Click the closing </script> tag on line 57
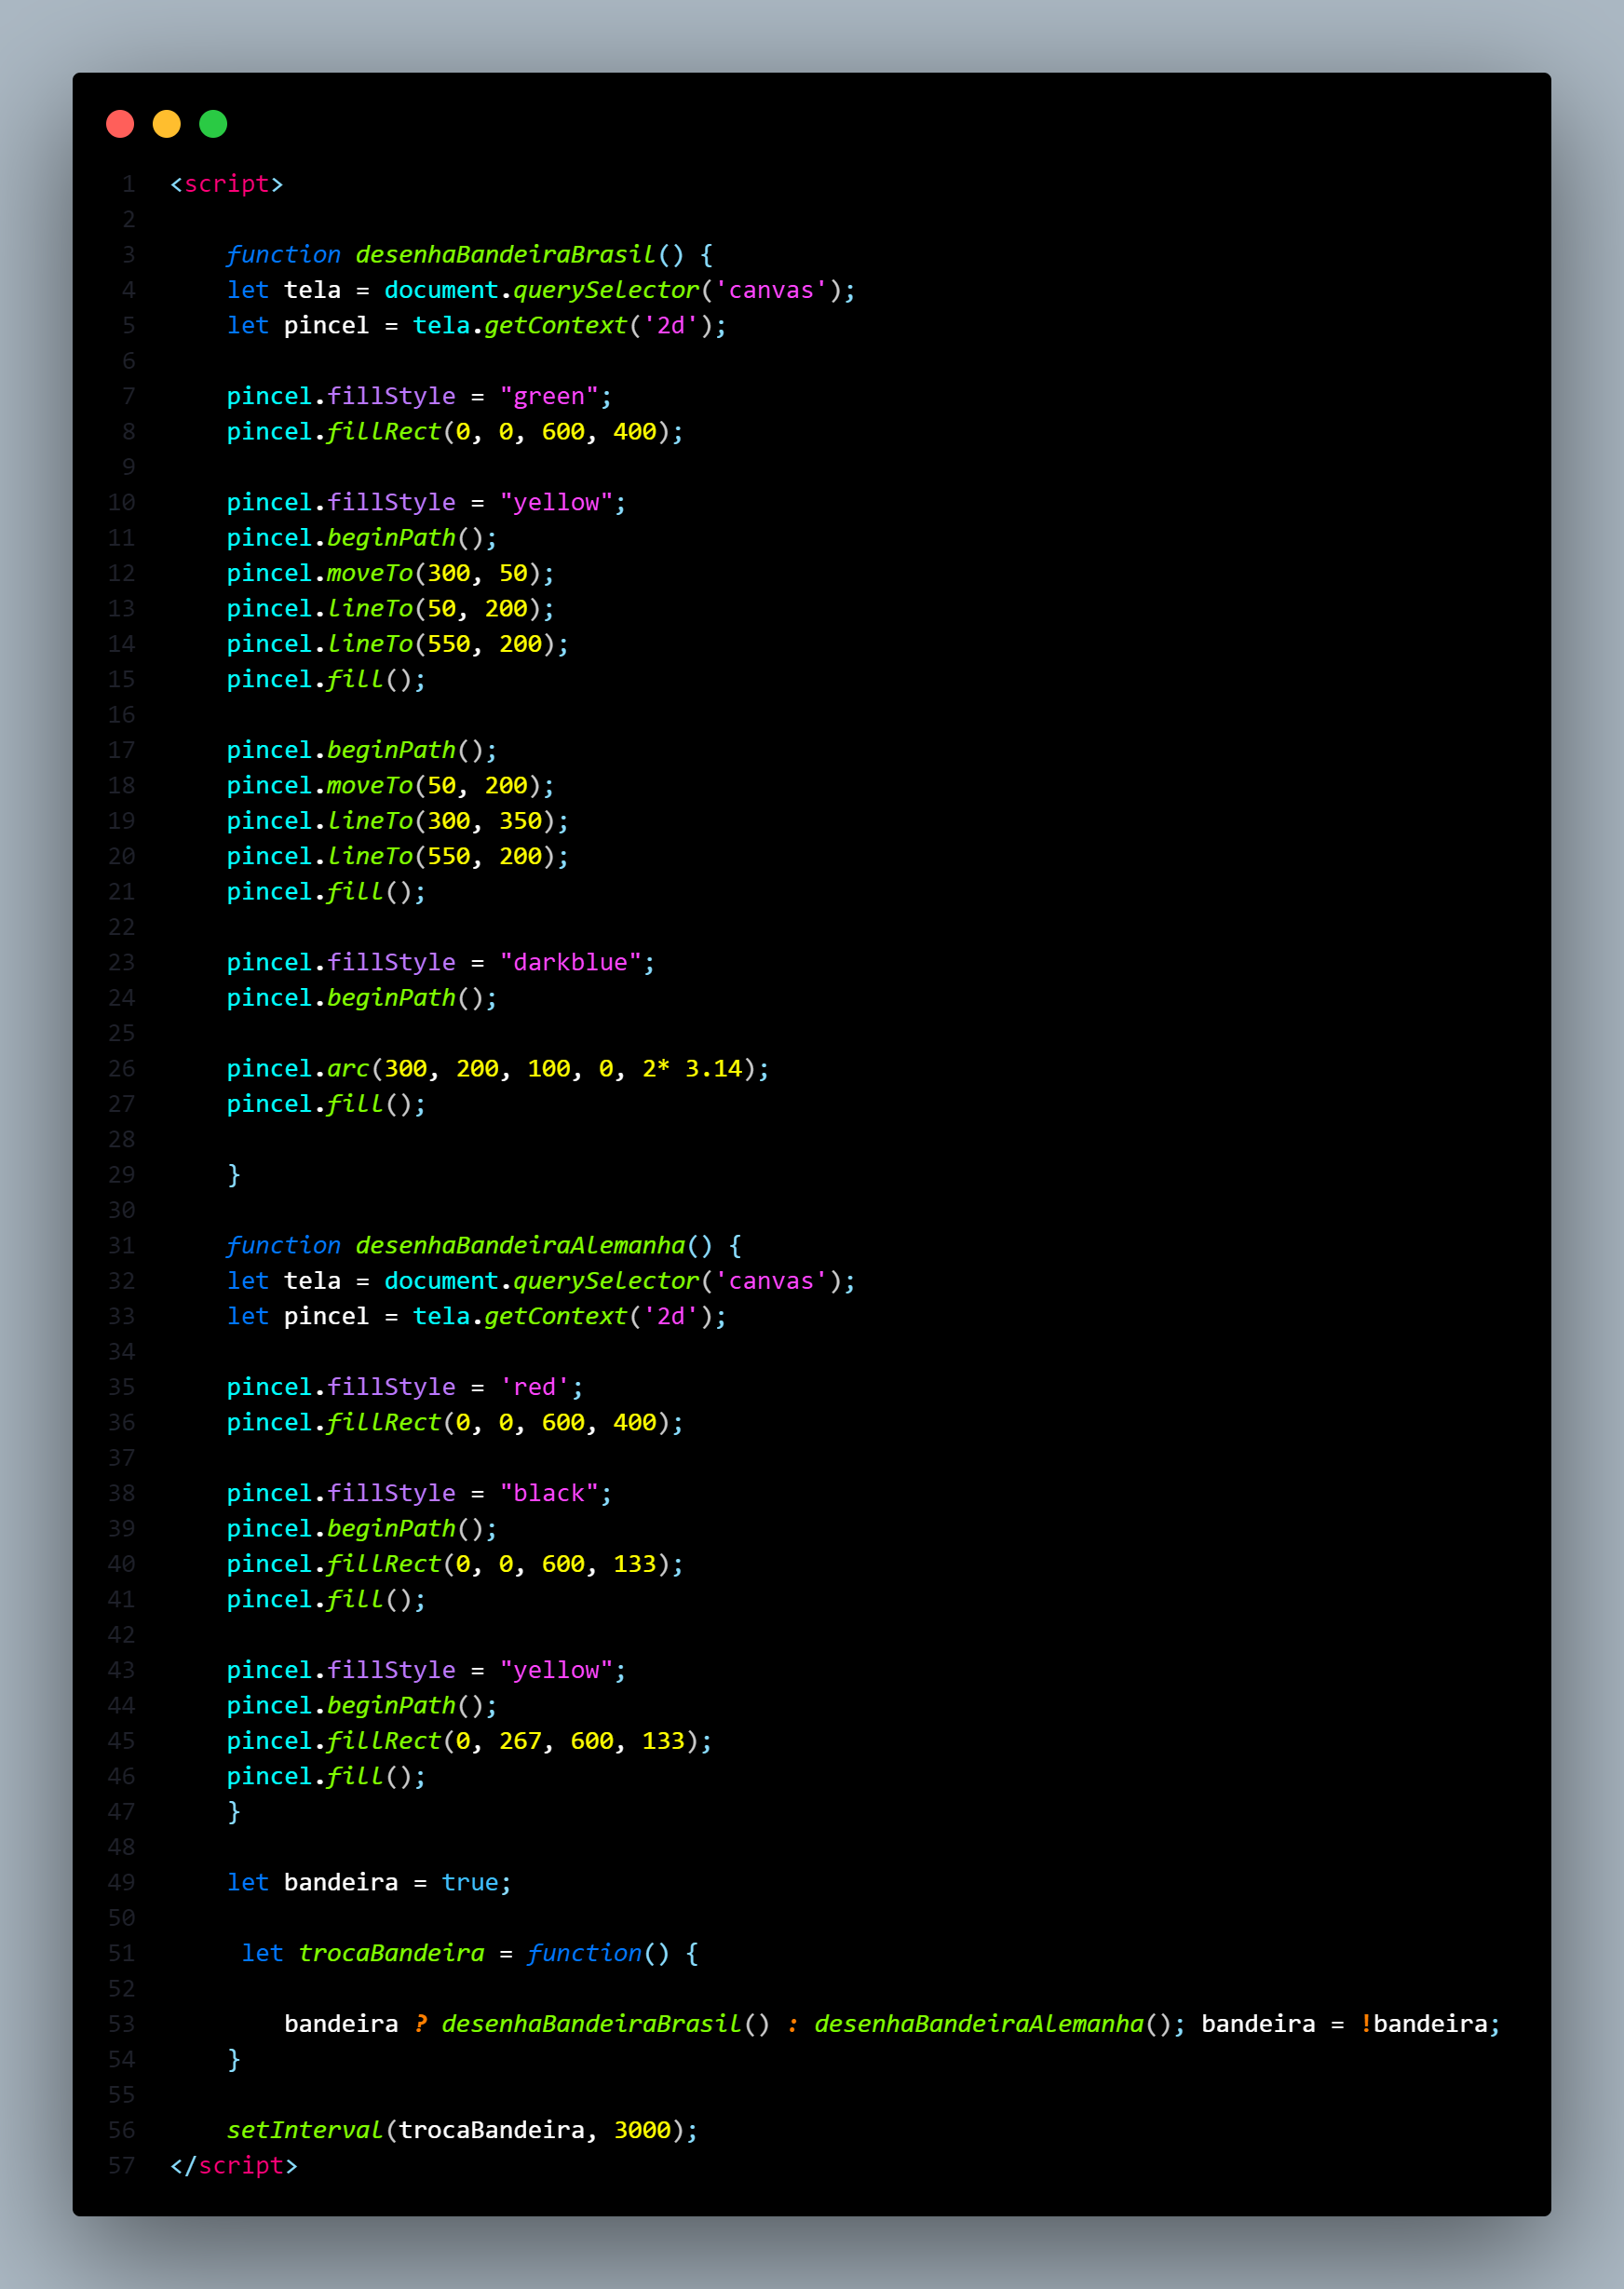 (234, 2165)
